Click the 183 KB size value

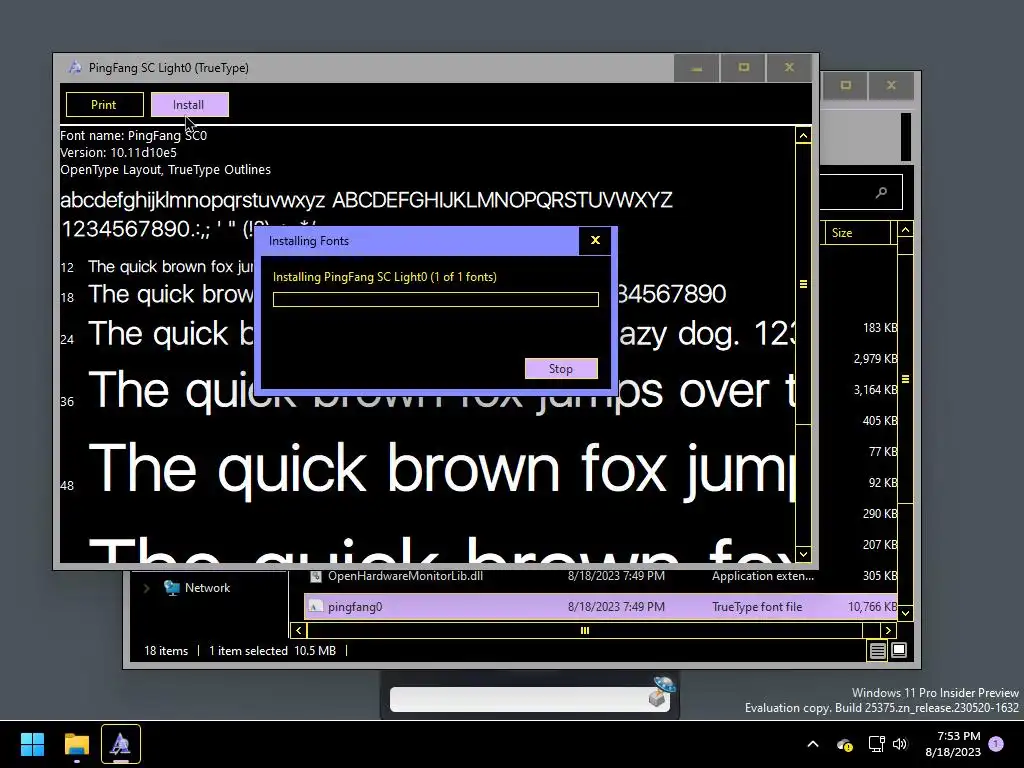click(x=880, y=328)
